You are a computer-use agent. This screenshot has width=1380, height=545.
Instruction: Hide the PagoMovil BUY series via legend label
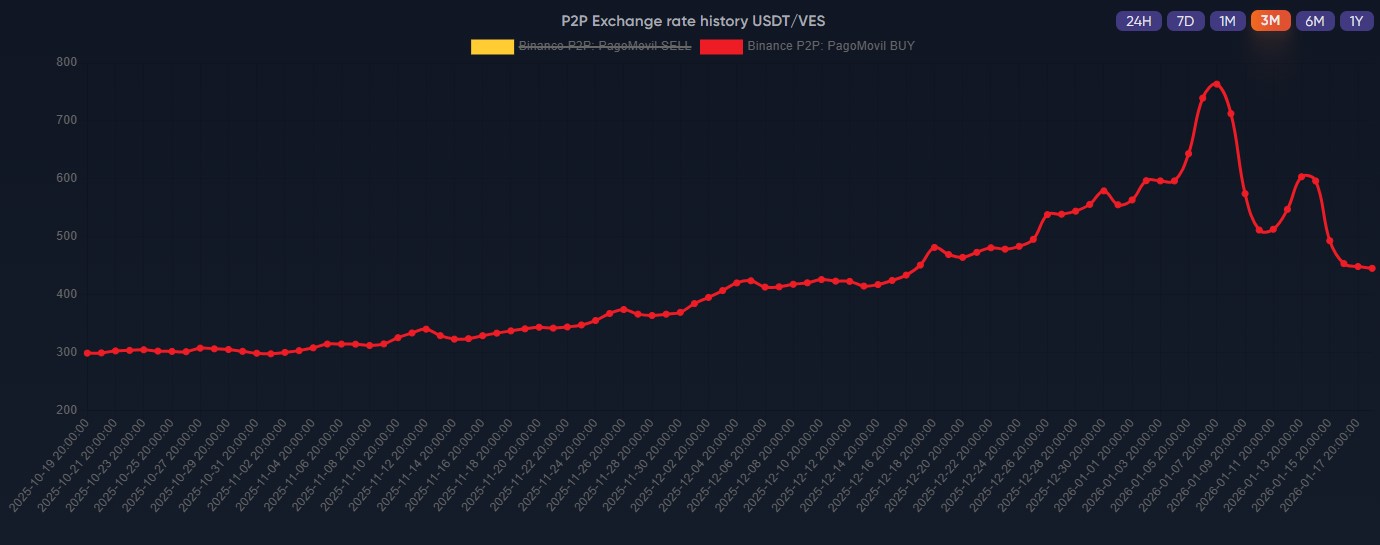830,46
